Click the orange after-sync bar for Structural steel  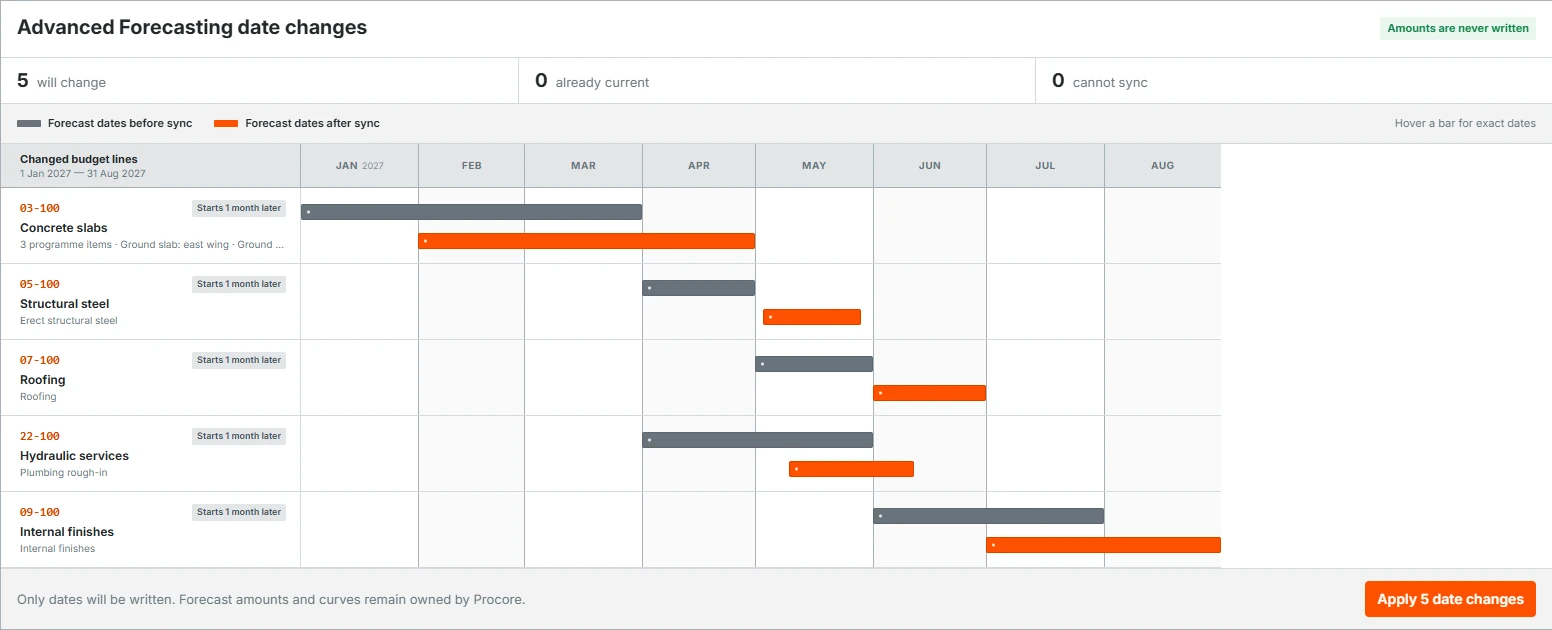point(812,317)
